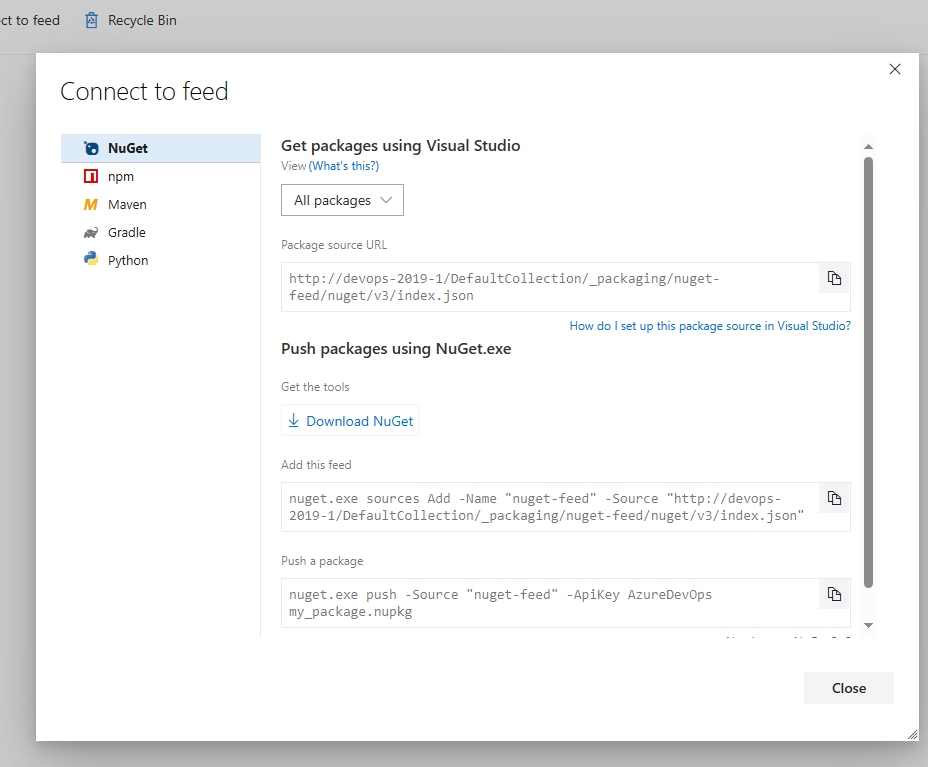This screenshot has width=928, height=767.
Task: Copy the nuget.exe push command
Action: pyautogui.click(x=834, y=594)
